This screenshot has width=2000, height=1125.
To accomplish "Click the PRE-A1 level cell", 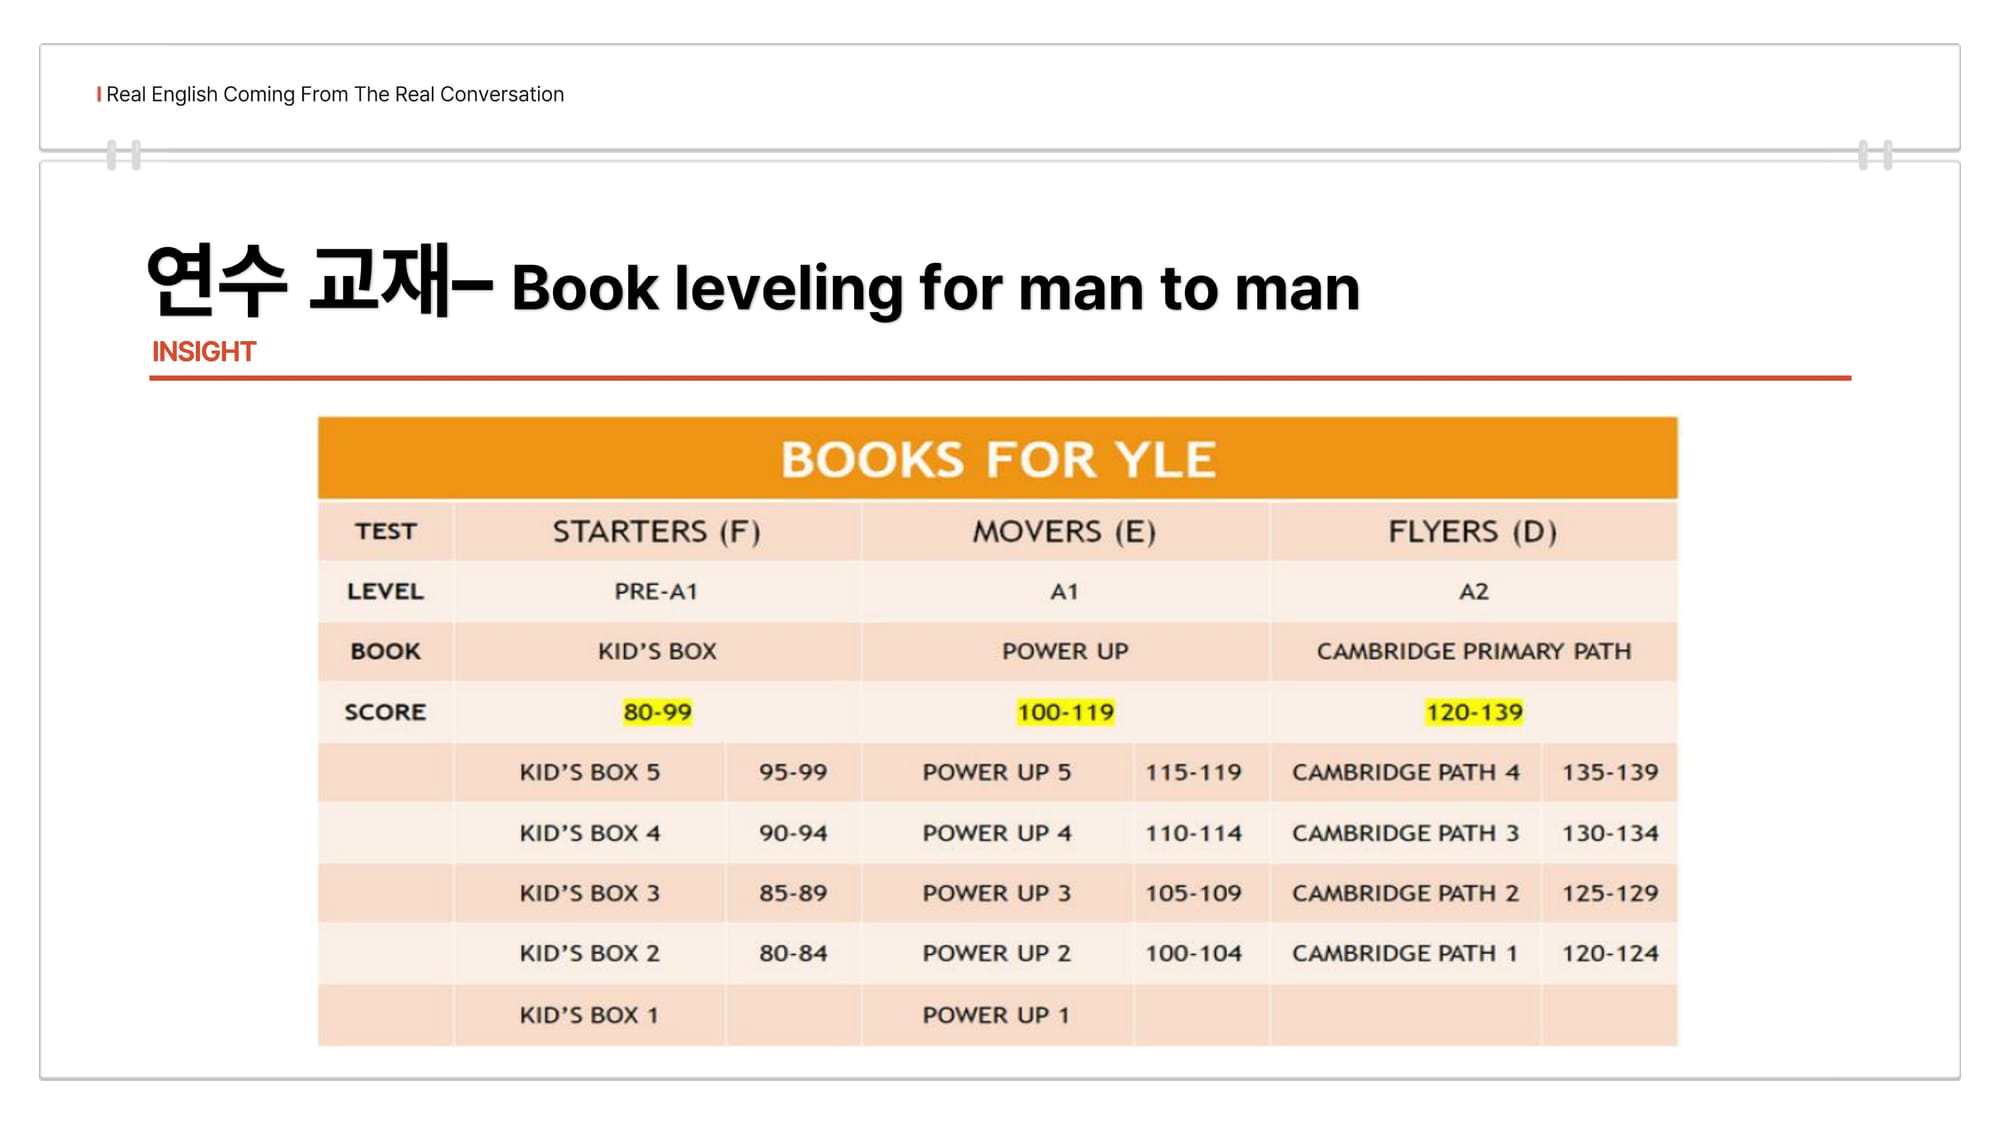I will click(x=656, y=591).
